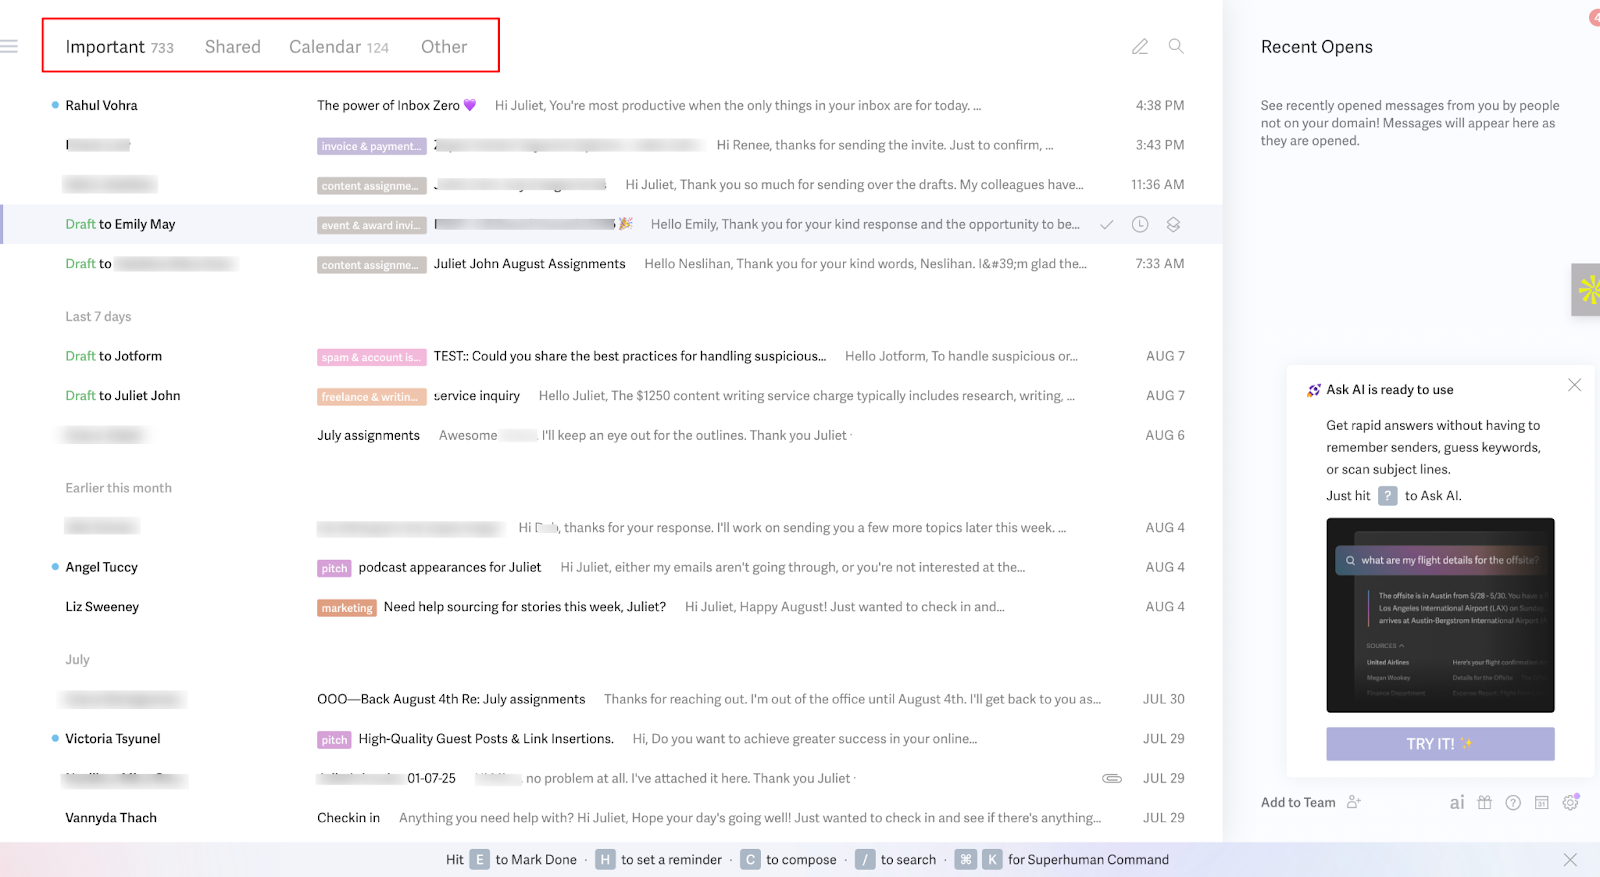Open Vannyda Thach's Checkin in email
The height and width of the screenshot is (877, 1600).
pyautogui.click(x=612, y=818)
